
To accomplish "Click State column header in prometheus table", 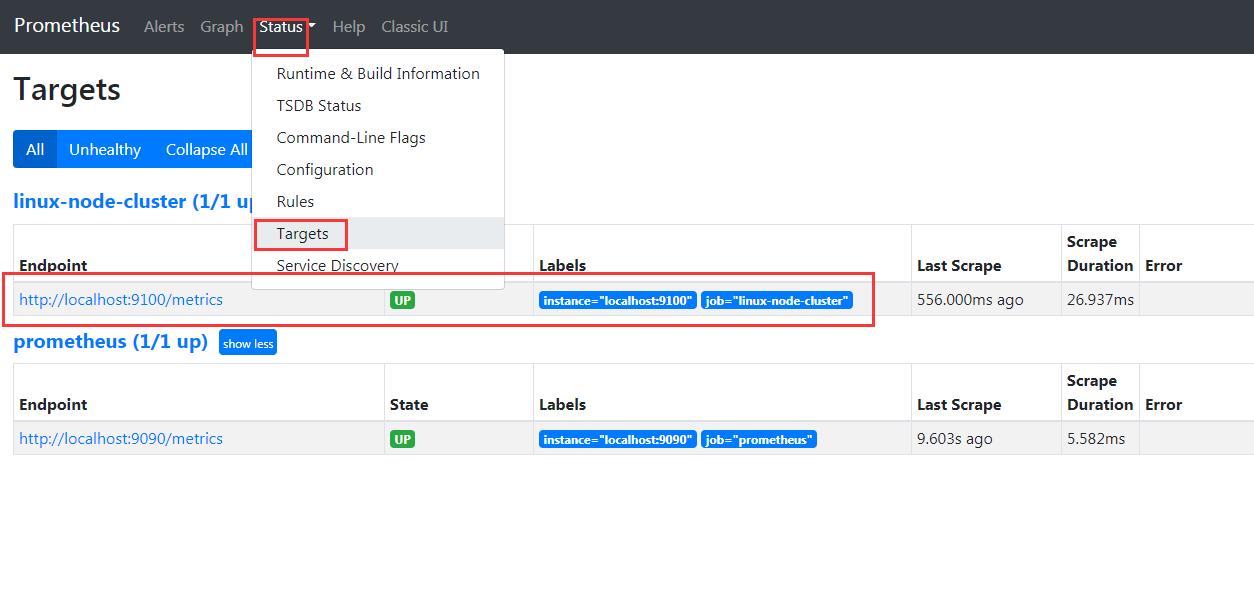I will [409, 405].
